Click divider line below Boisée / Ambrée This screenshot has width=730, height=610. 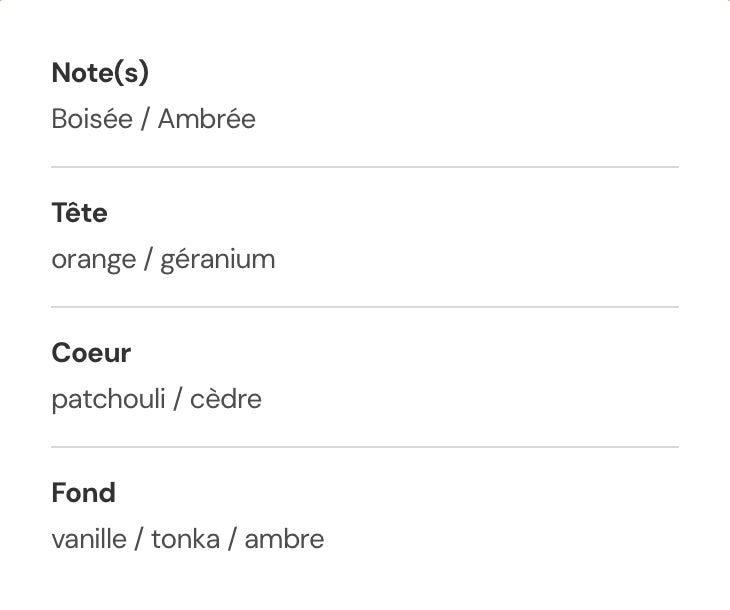[365, 167]
